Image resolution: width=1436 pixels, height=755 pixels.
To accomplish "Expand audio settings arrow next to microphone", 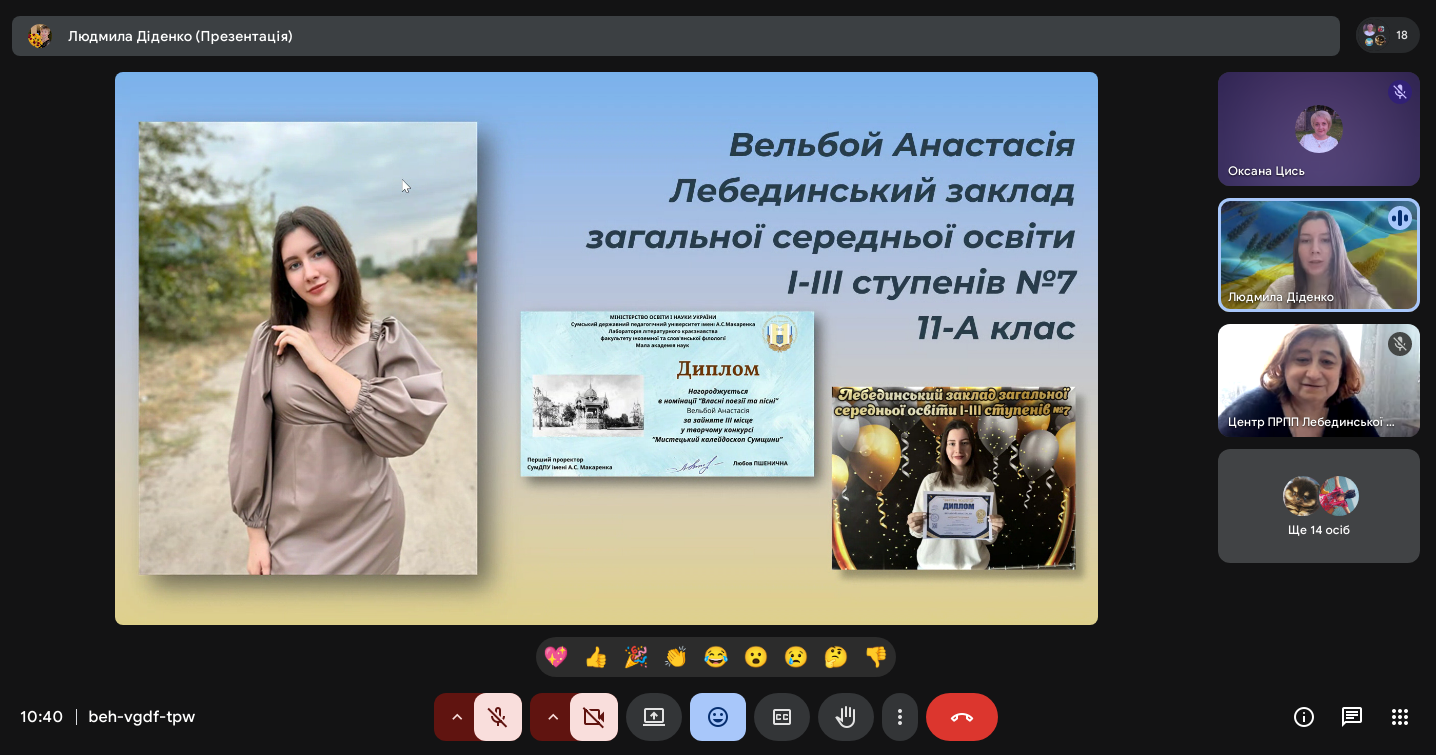I will pyautogui.click(x=456, y=717).
